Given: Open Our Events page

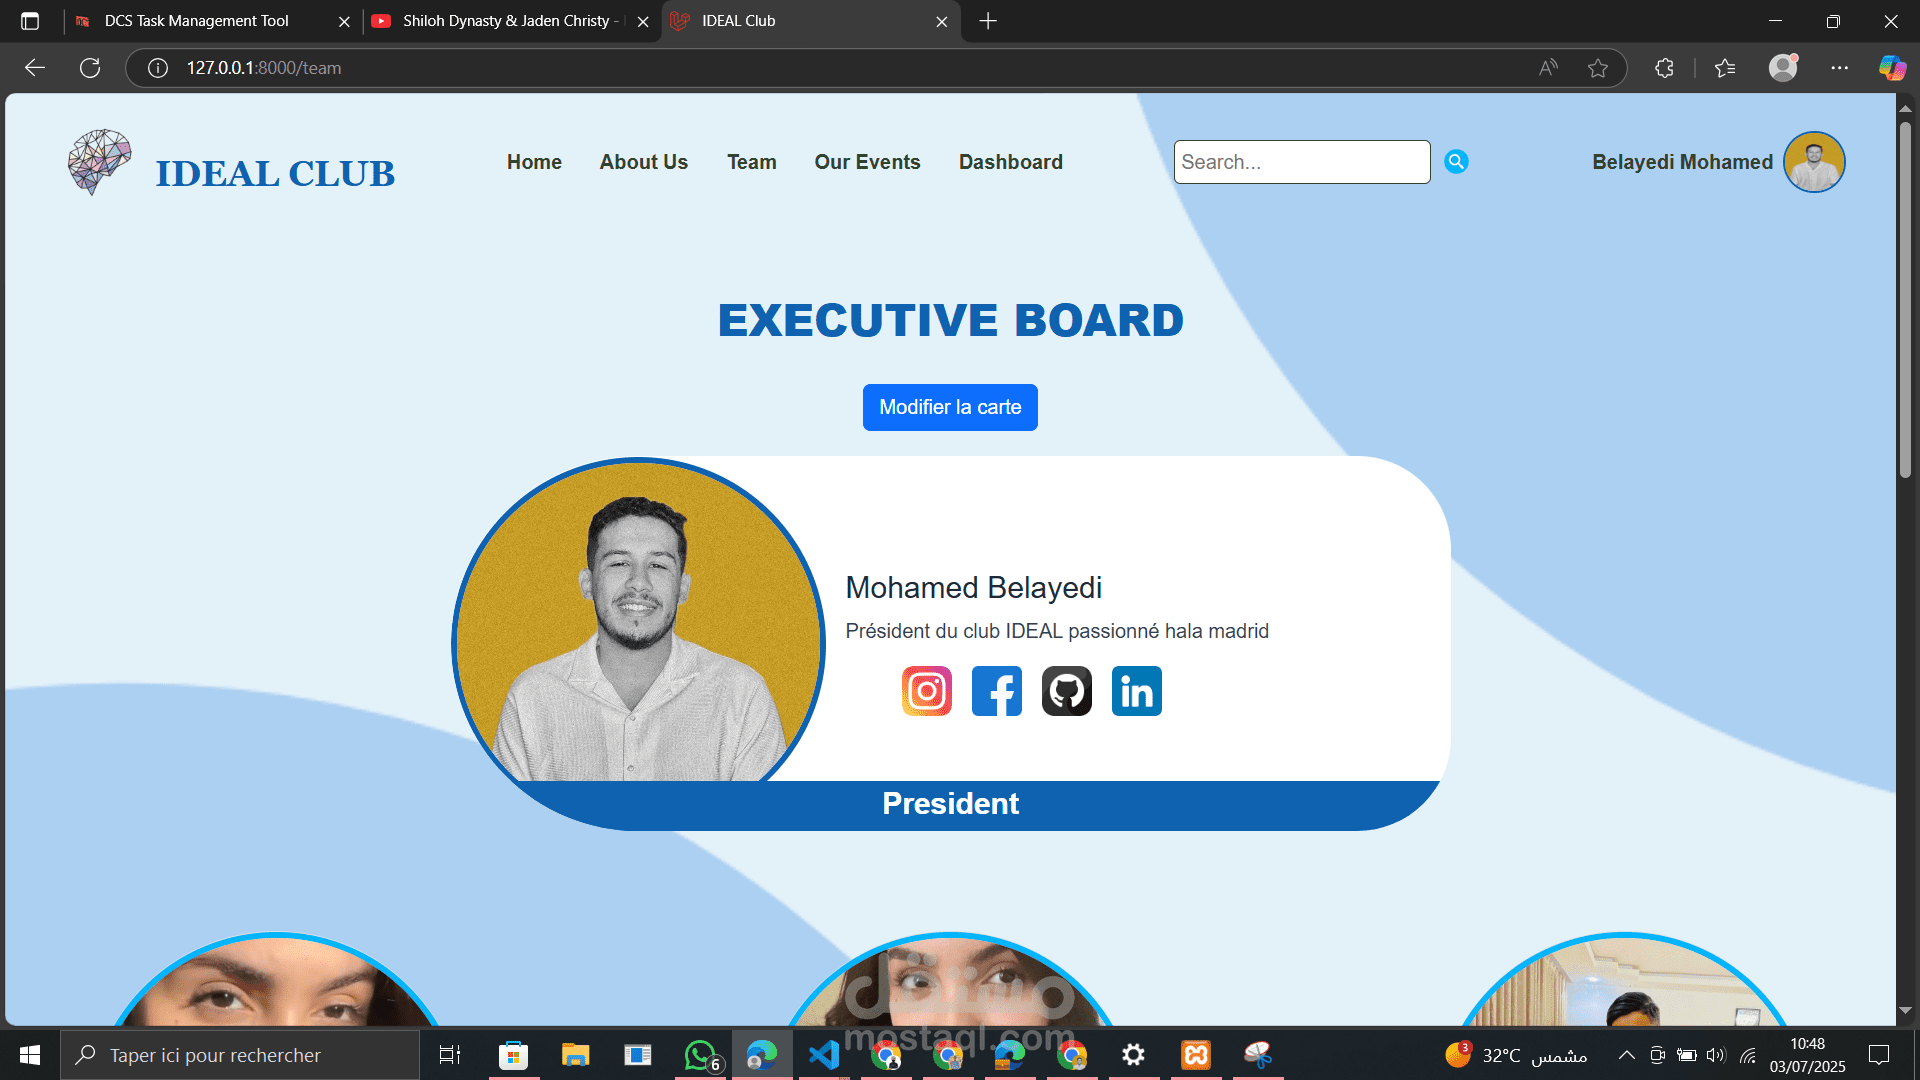Looking at the screenshot, I should 867,162.
